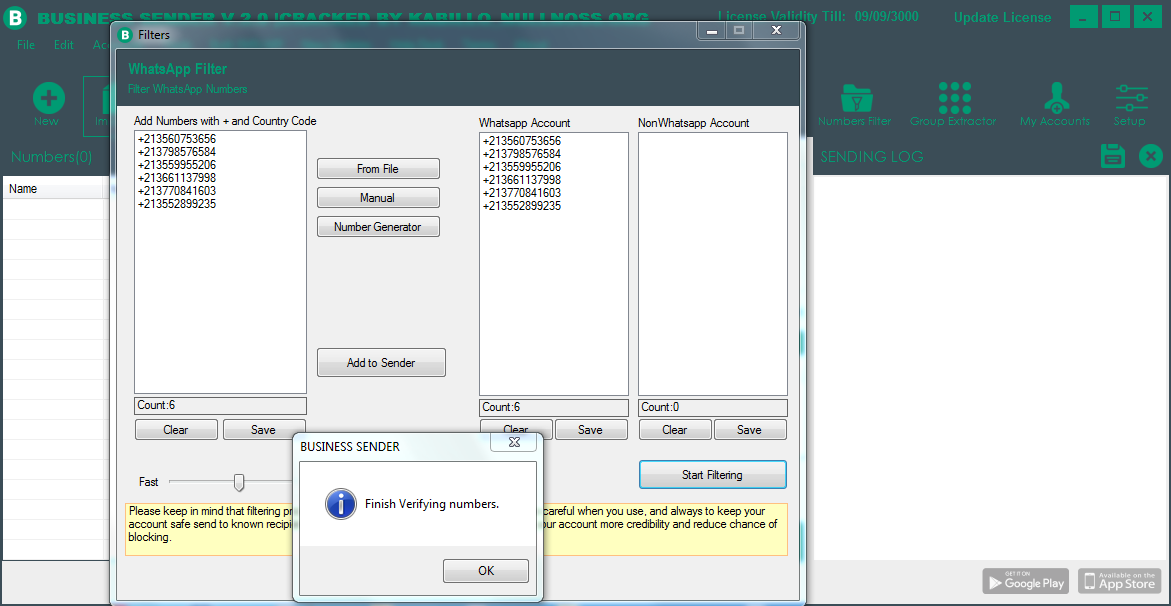
Task: Click the Filters dialog title B icon
Action: 125,34
